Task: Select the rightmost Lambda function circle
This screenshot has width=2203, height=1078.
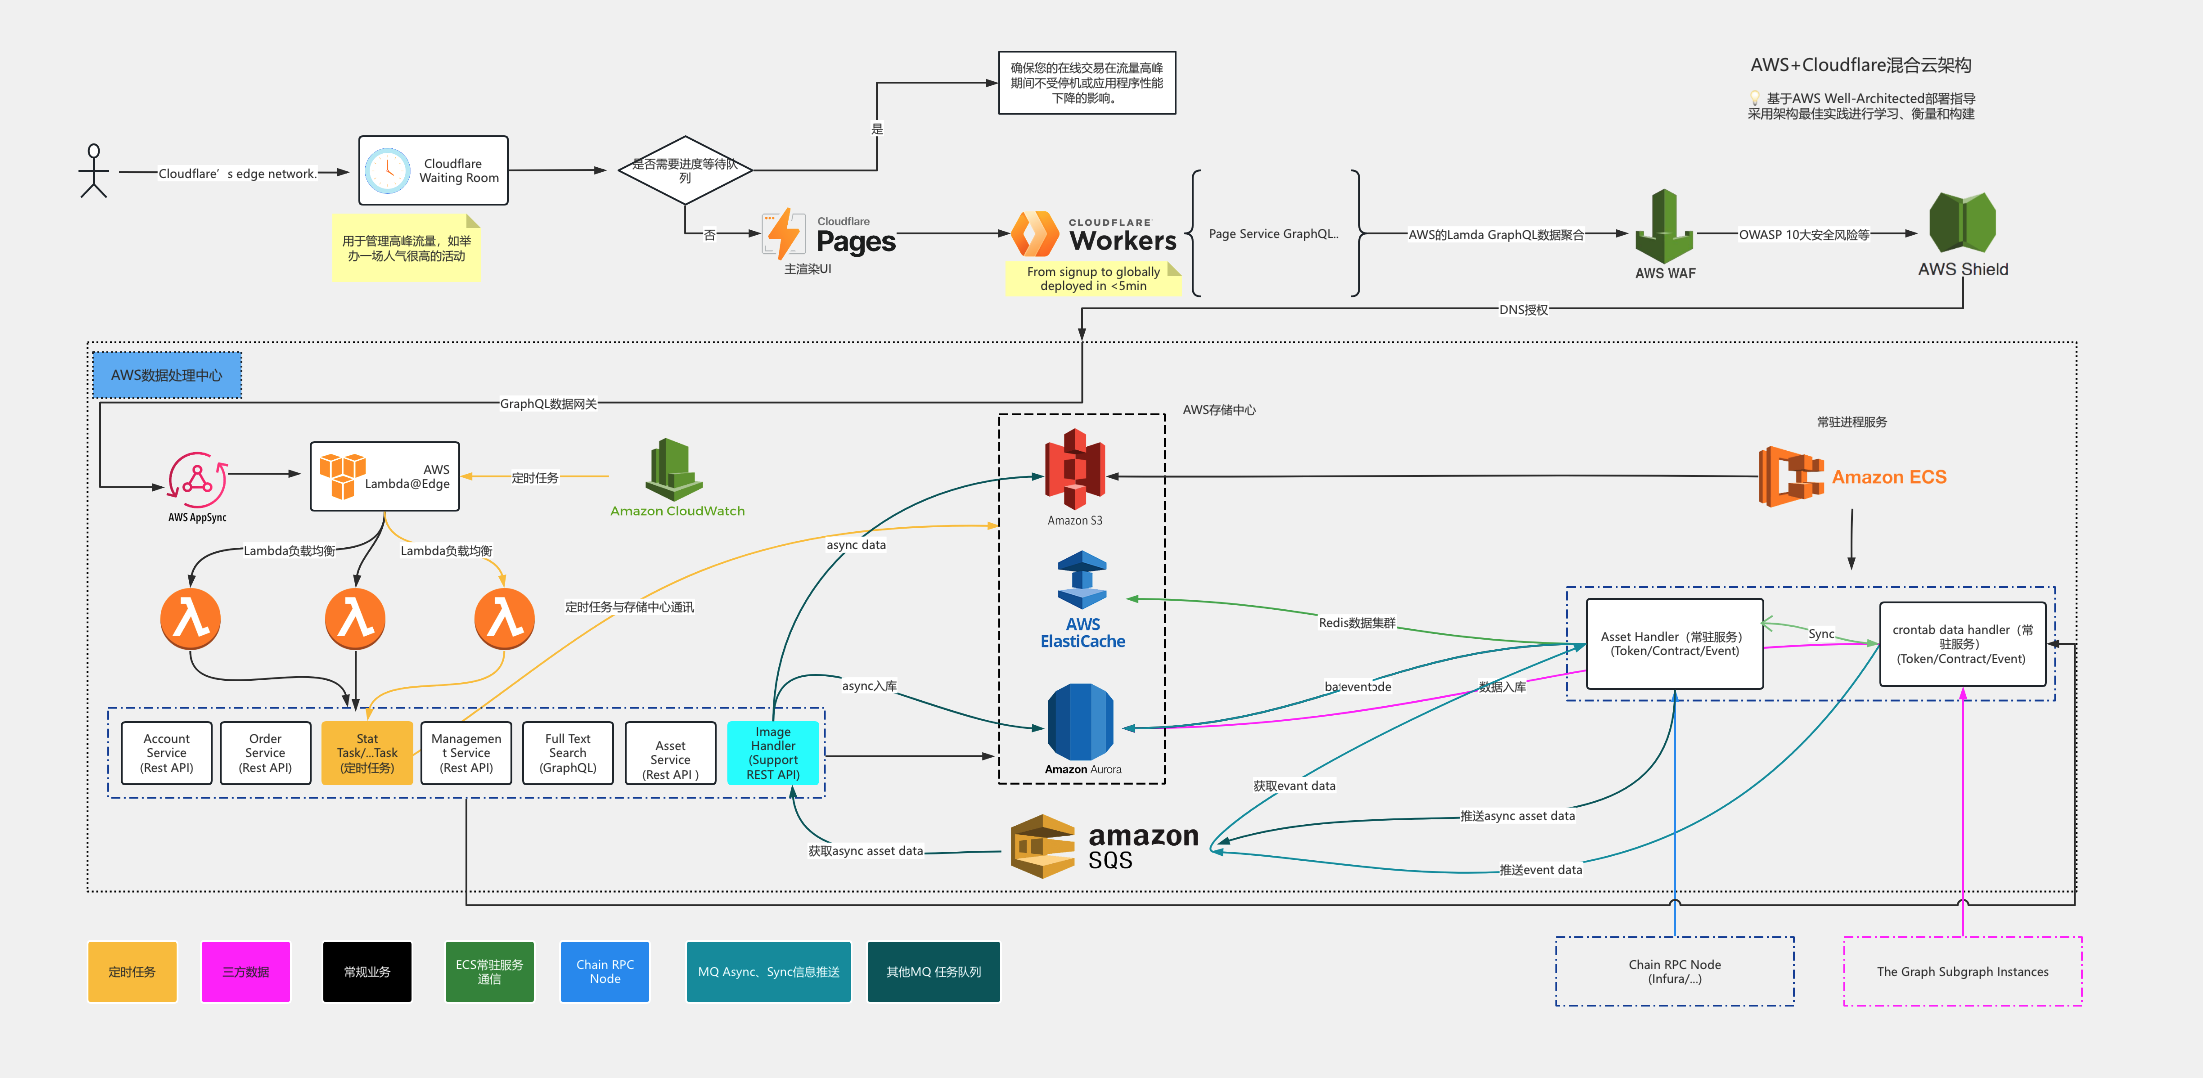Action: click(x=504, y=618)
